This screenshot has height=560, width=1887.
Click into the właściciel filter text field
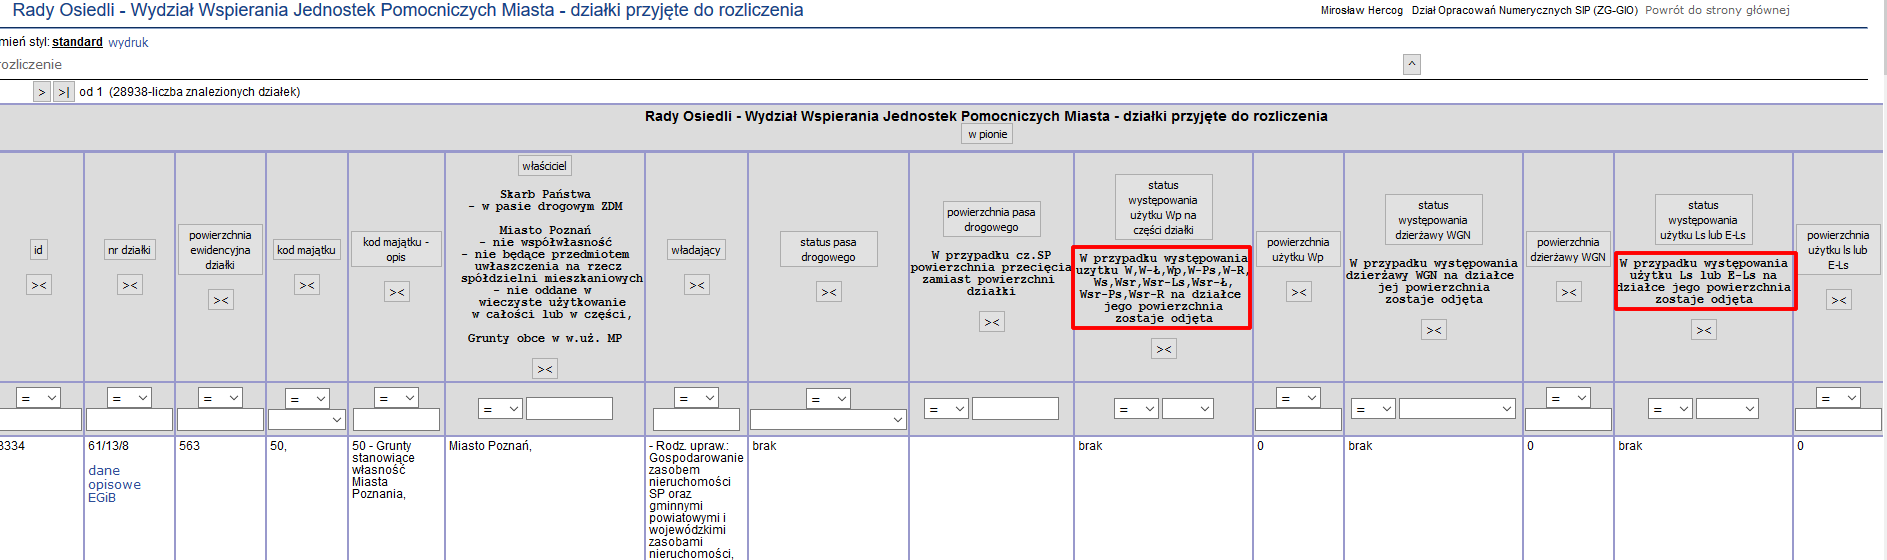569,409
